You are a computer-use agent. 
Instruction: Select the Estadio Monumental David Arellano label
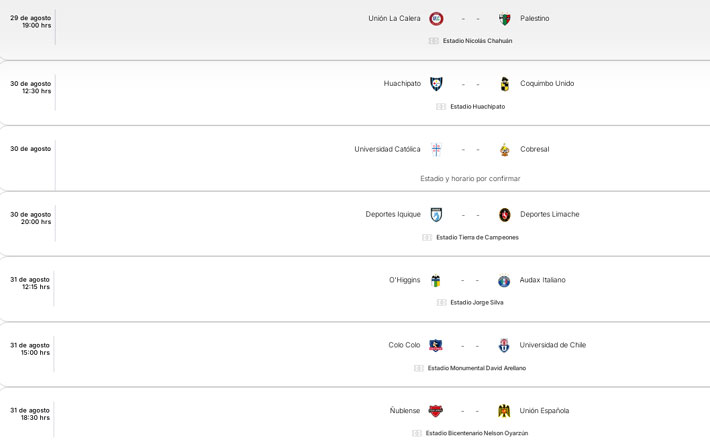pos(476,368)
